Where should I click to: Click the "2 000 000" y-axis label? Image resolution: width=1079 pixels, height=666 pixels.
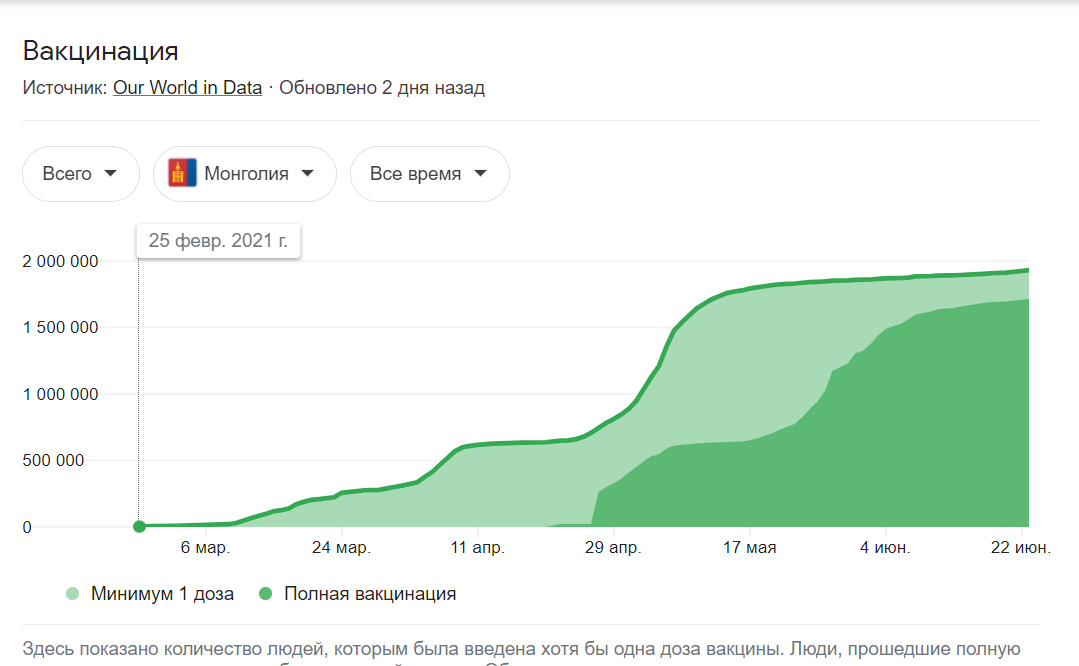pos(60,261)
